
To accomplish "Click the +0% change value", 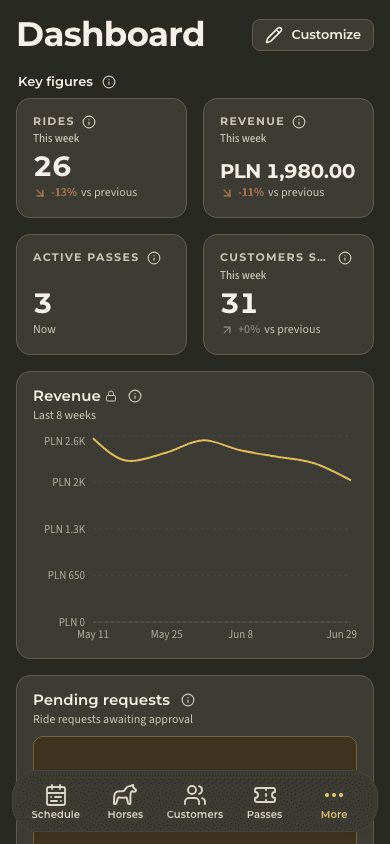I will 249,329.
